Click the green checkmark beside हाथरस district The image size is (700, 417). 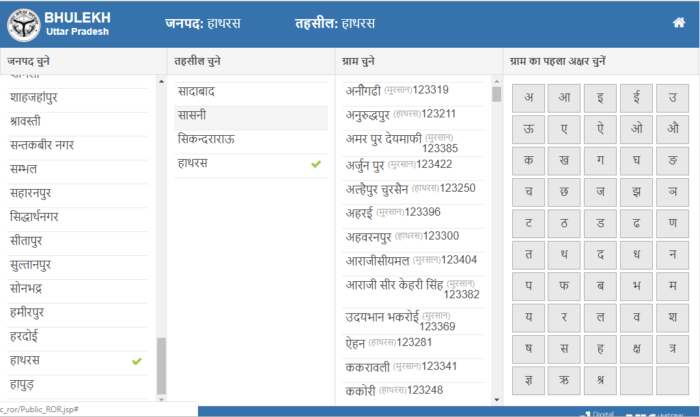tap(137, 361)
